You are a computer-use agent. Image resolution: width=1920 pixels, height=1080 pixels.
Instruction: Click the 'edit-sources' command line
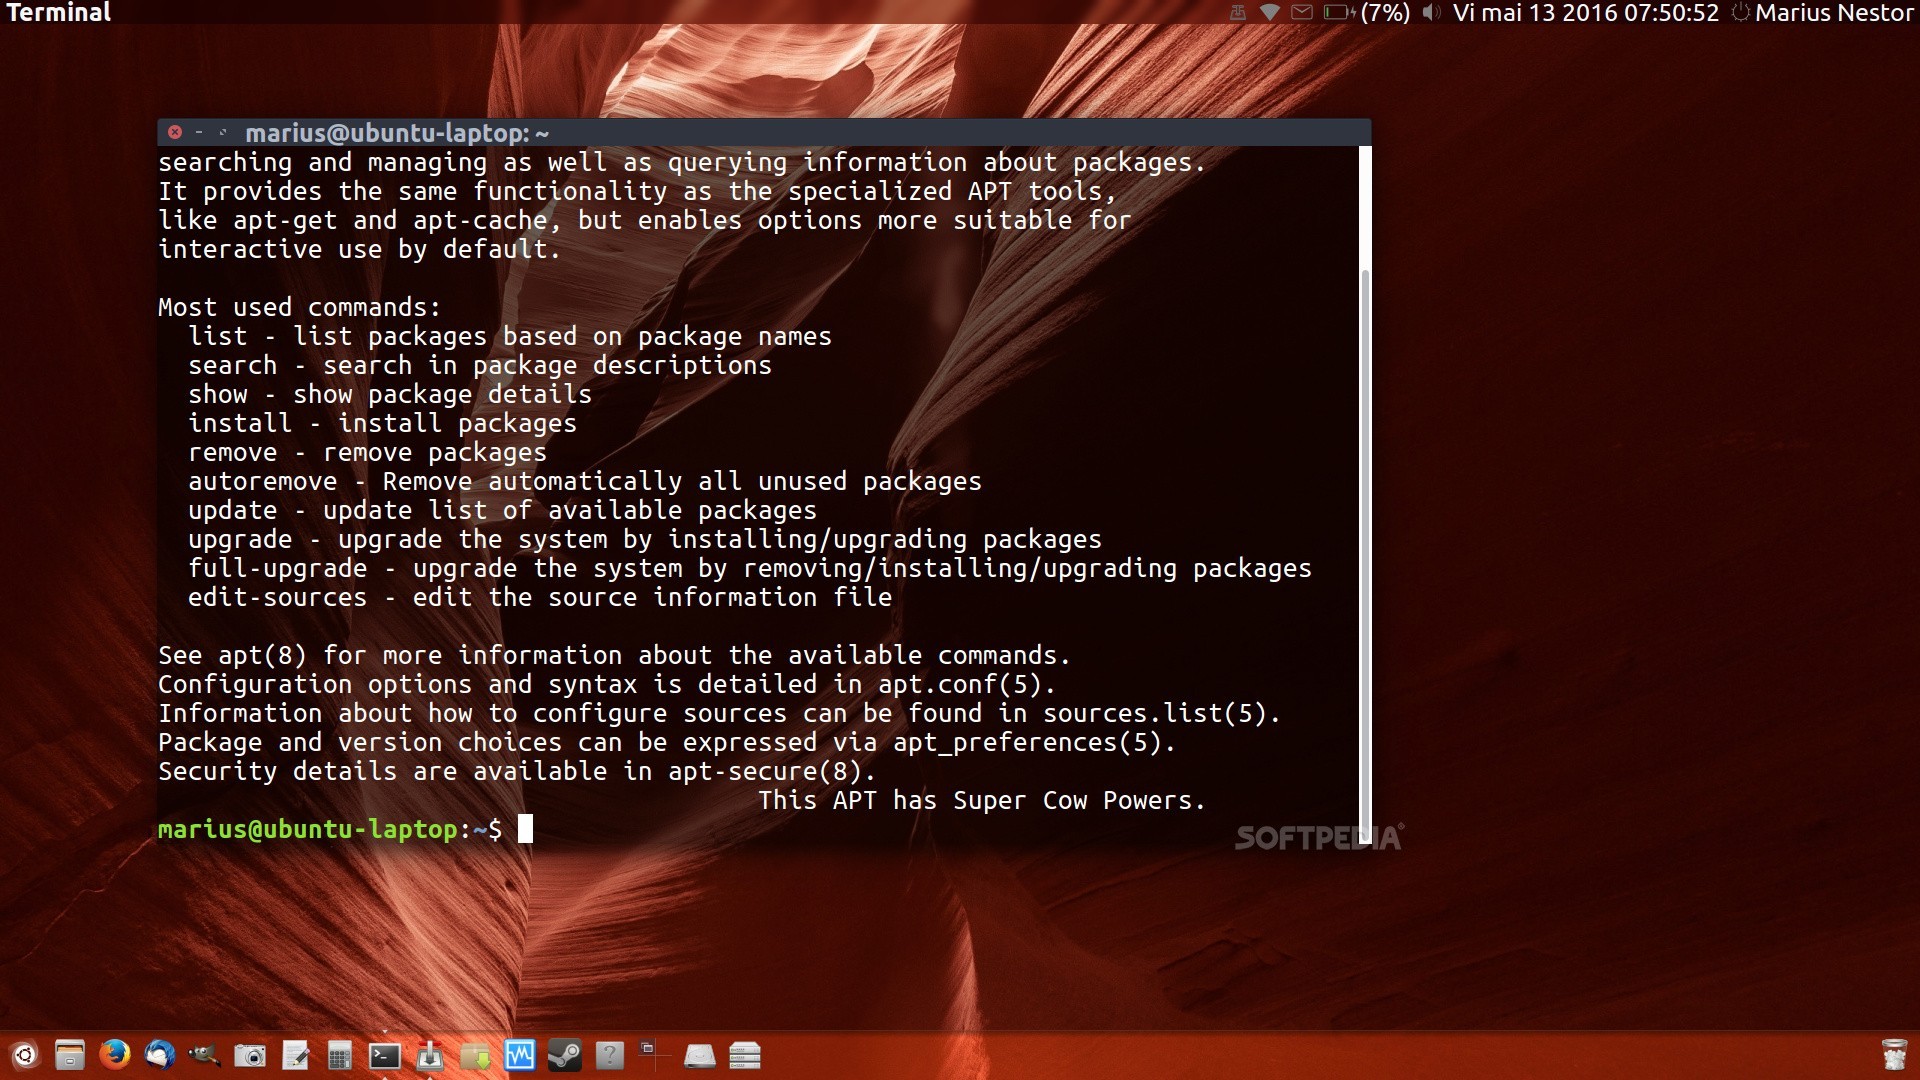pos(540,597)
